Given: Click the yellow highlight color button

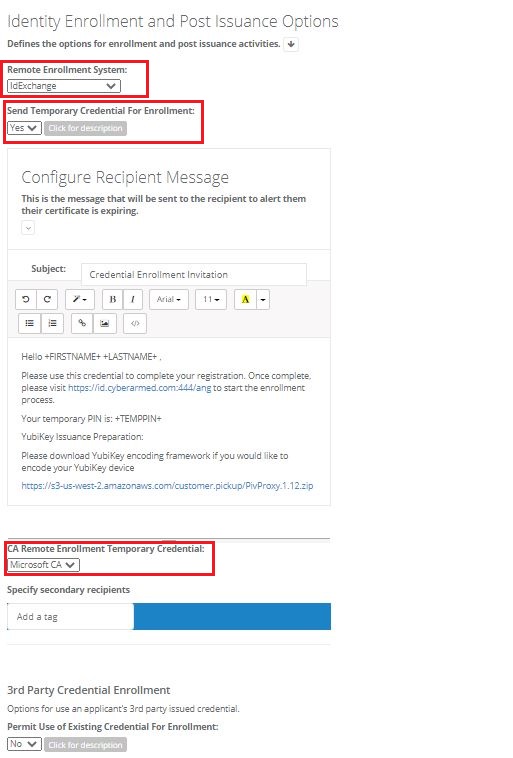Looking at the screenshot, I should click(x=245, y=299).
